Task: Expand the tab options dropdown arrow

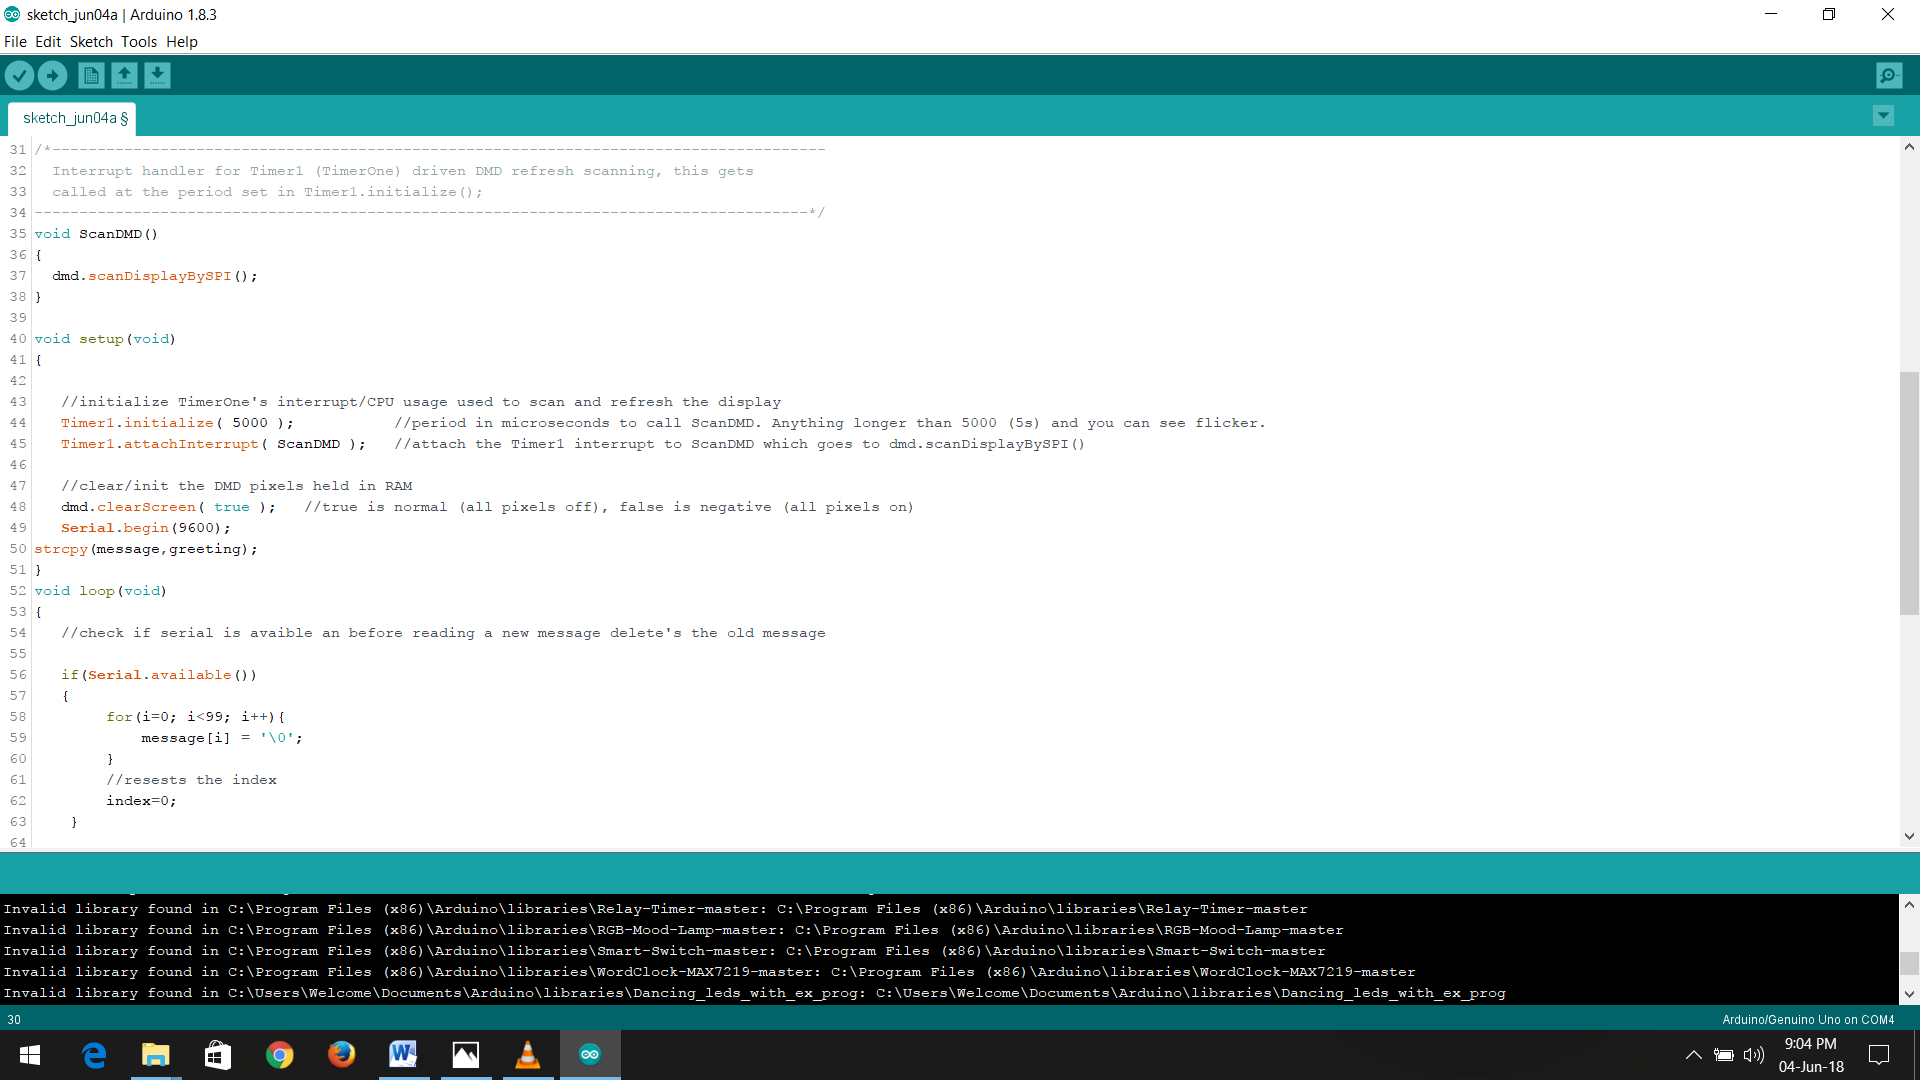Action: (x=1882, y=116)
